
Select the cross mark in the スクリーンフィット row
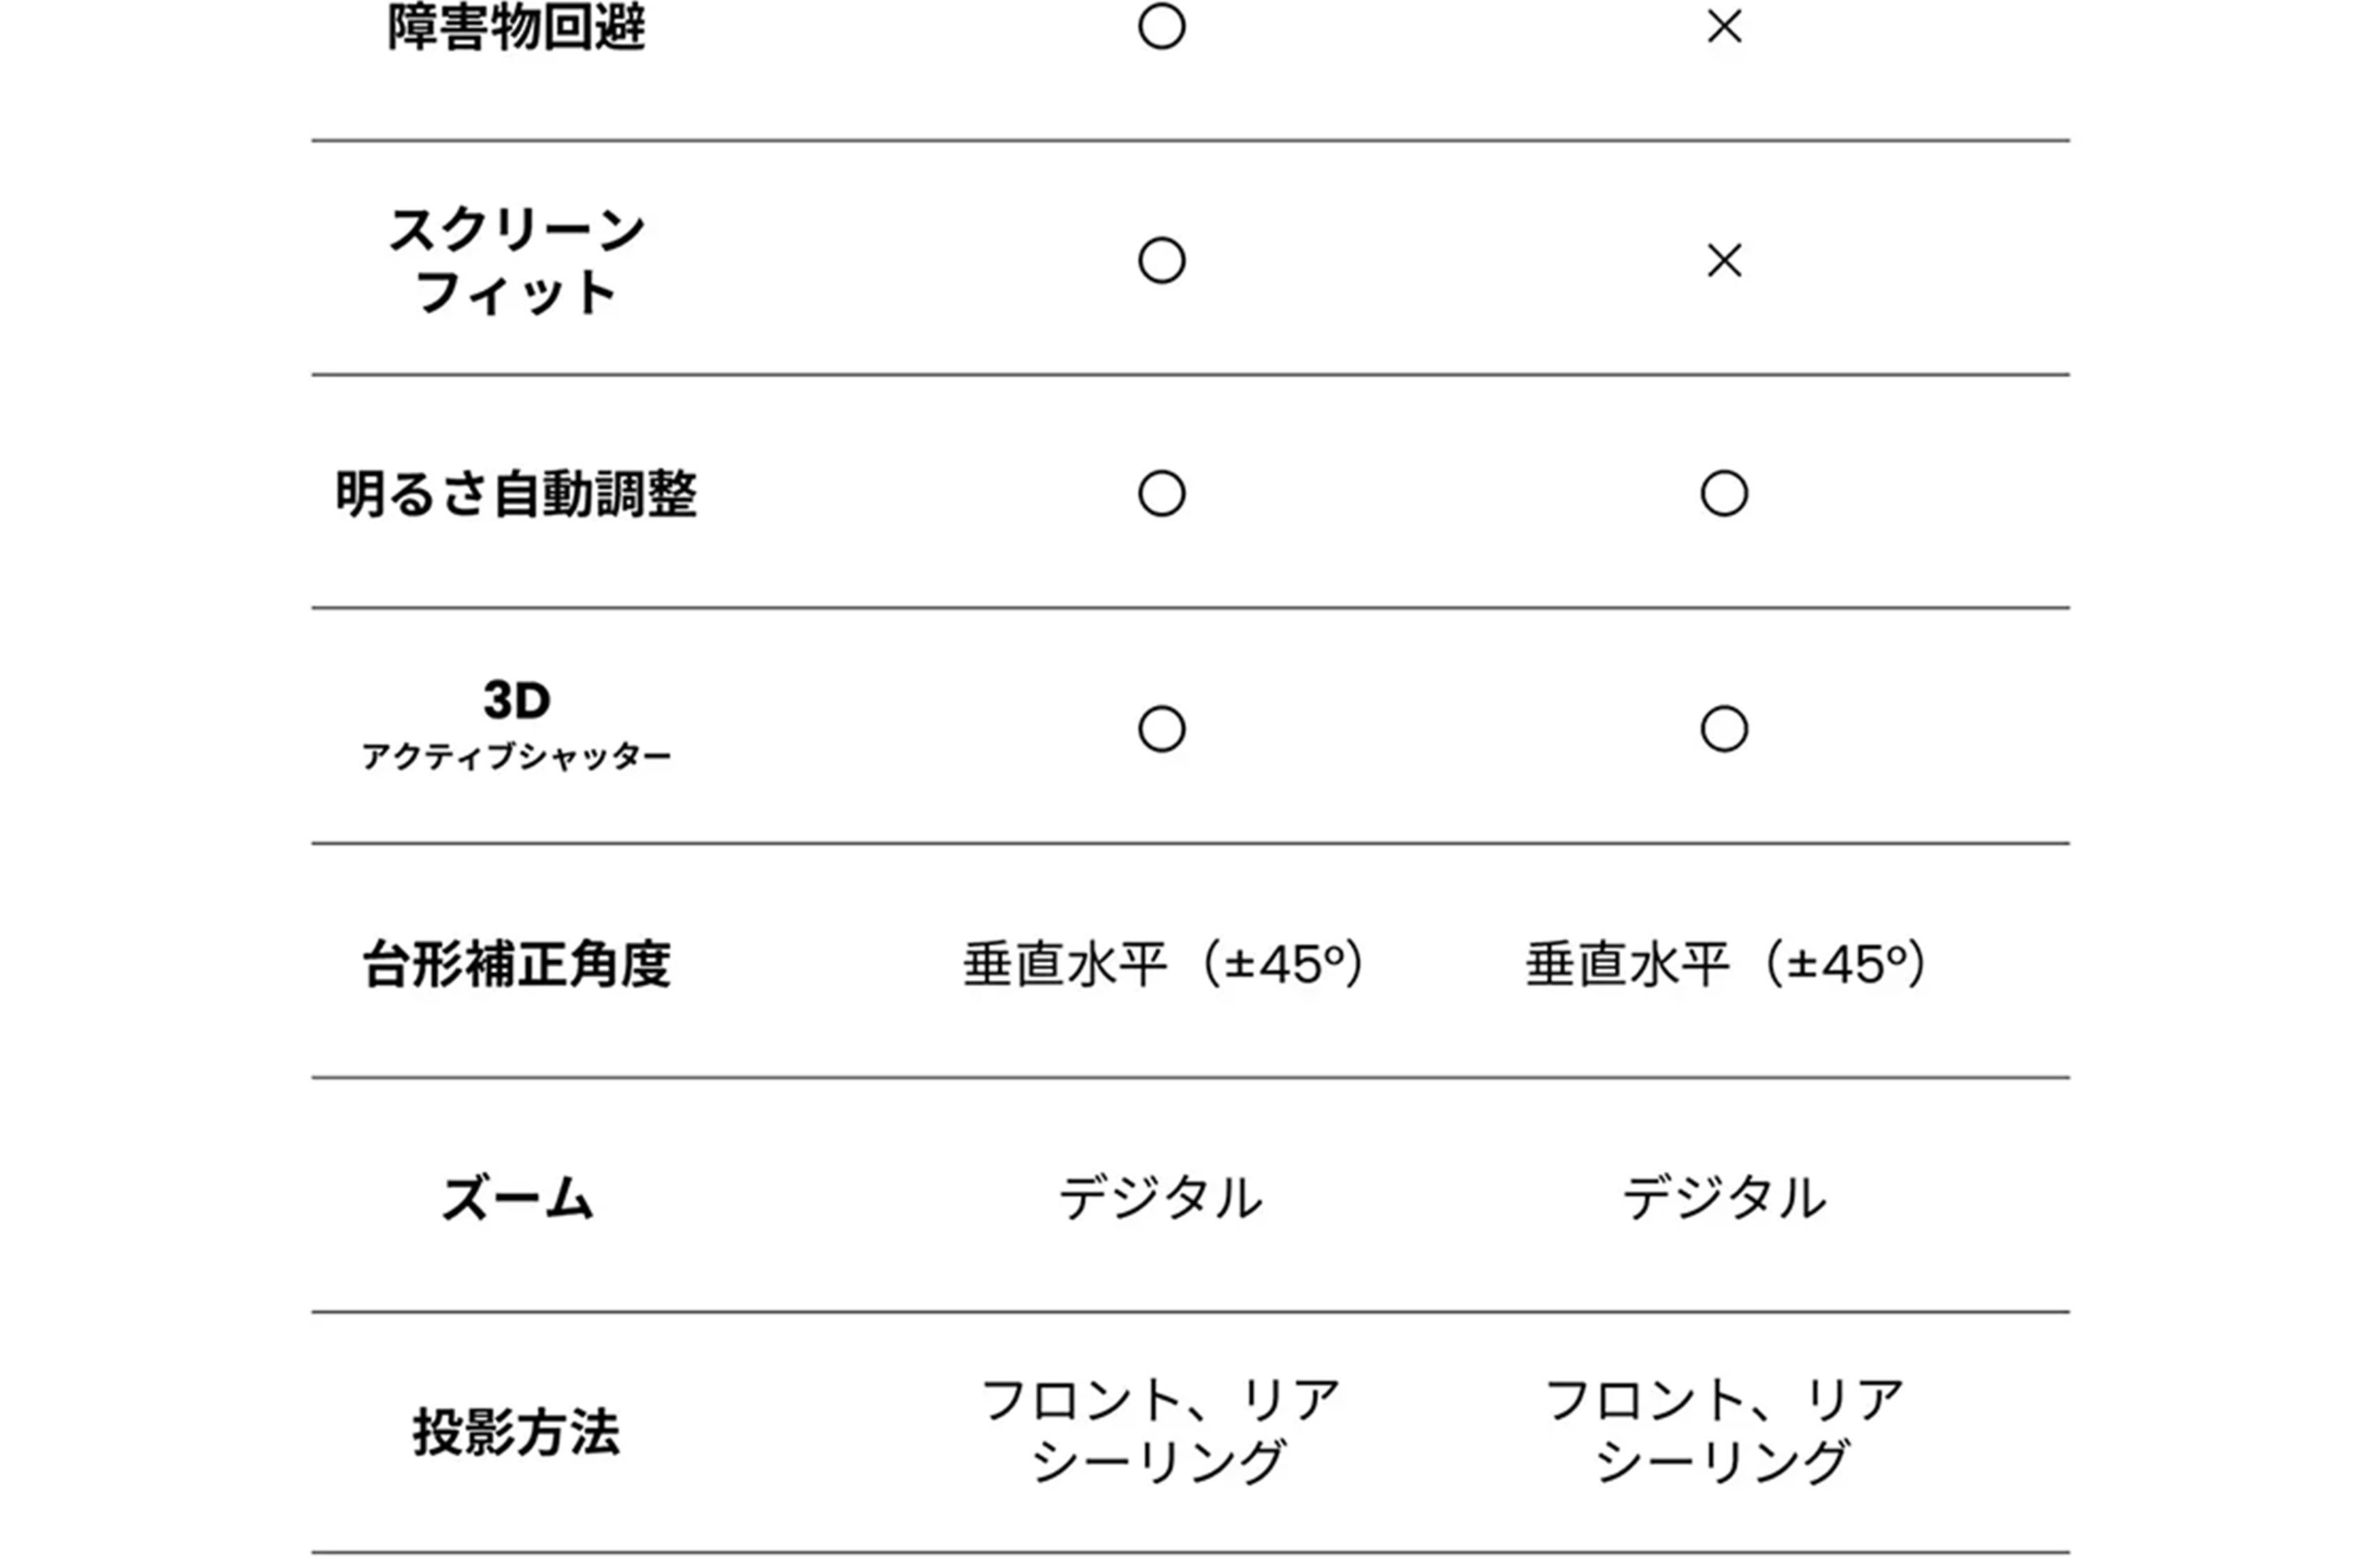click(x=1724, y=261)
